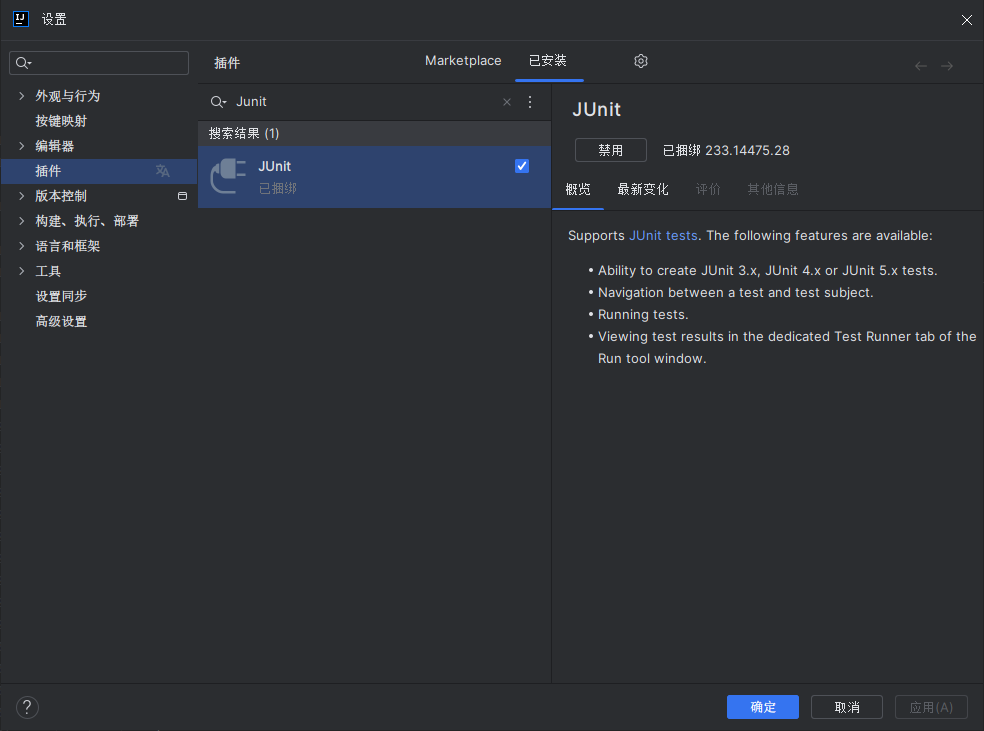
Task: Open the 评价 tab
Action: click(708, 189)
